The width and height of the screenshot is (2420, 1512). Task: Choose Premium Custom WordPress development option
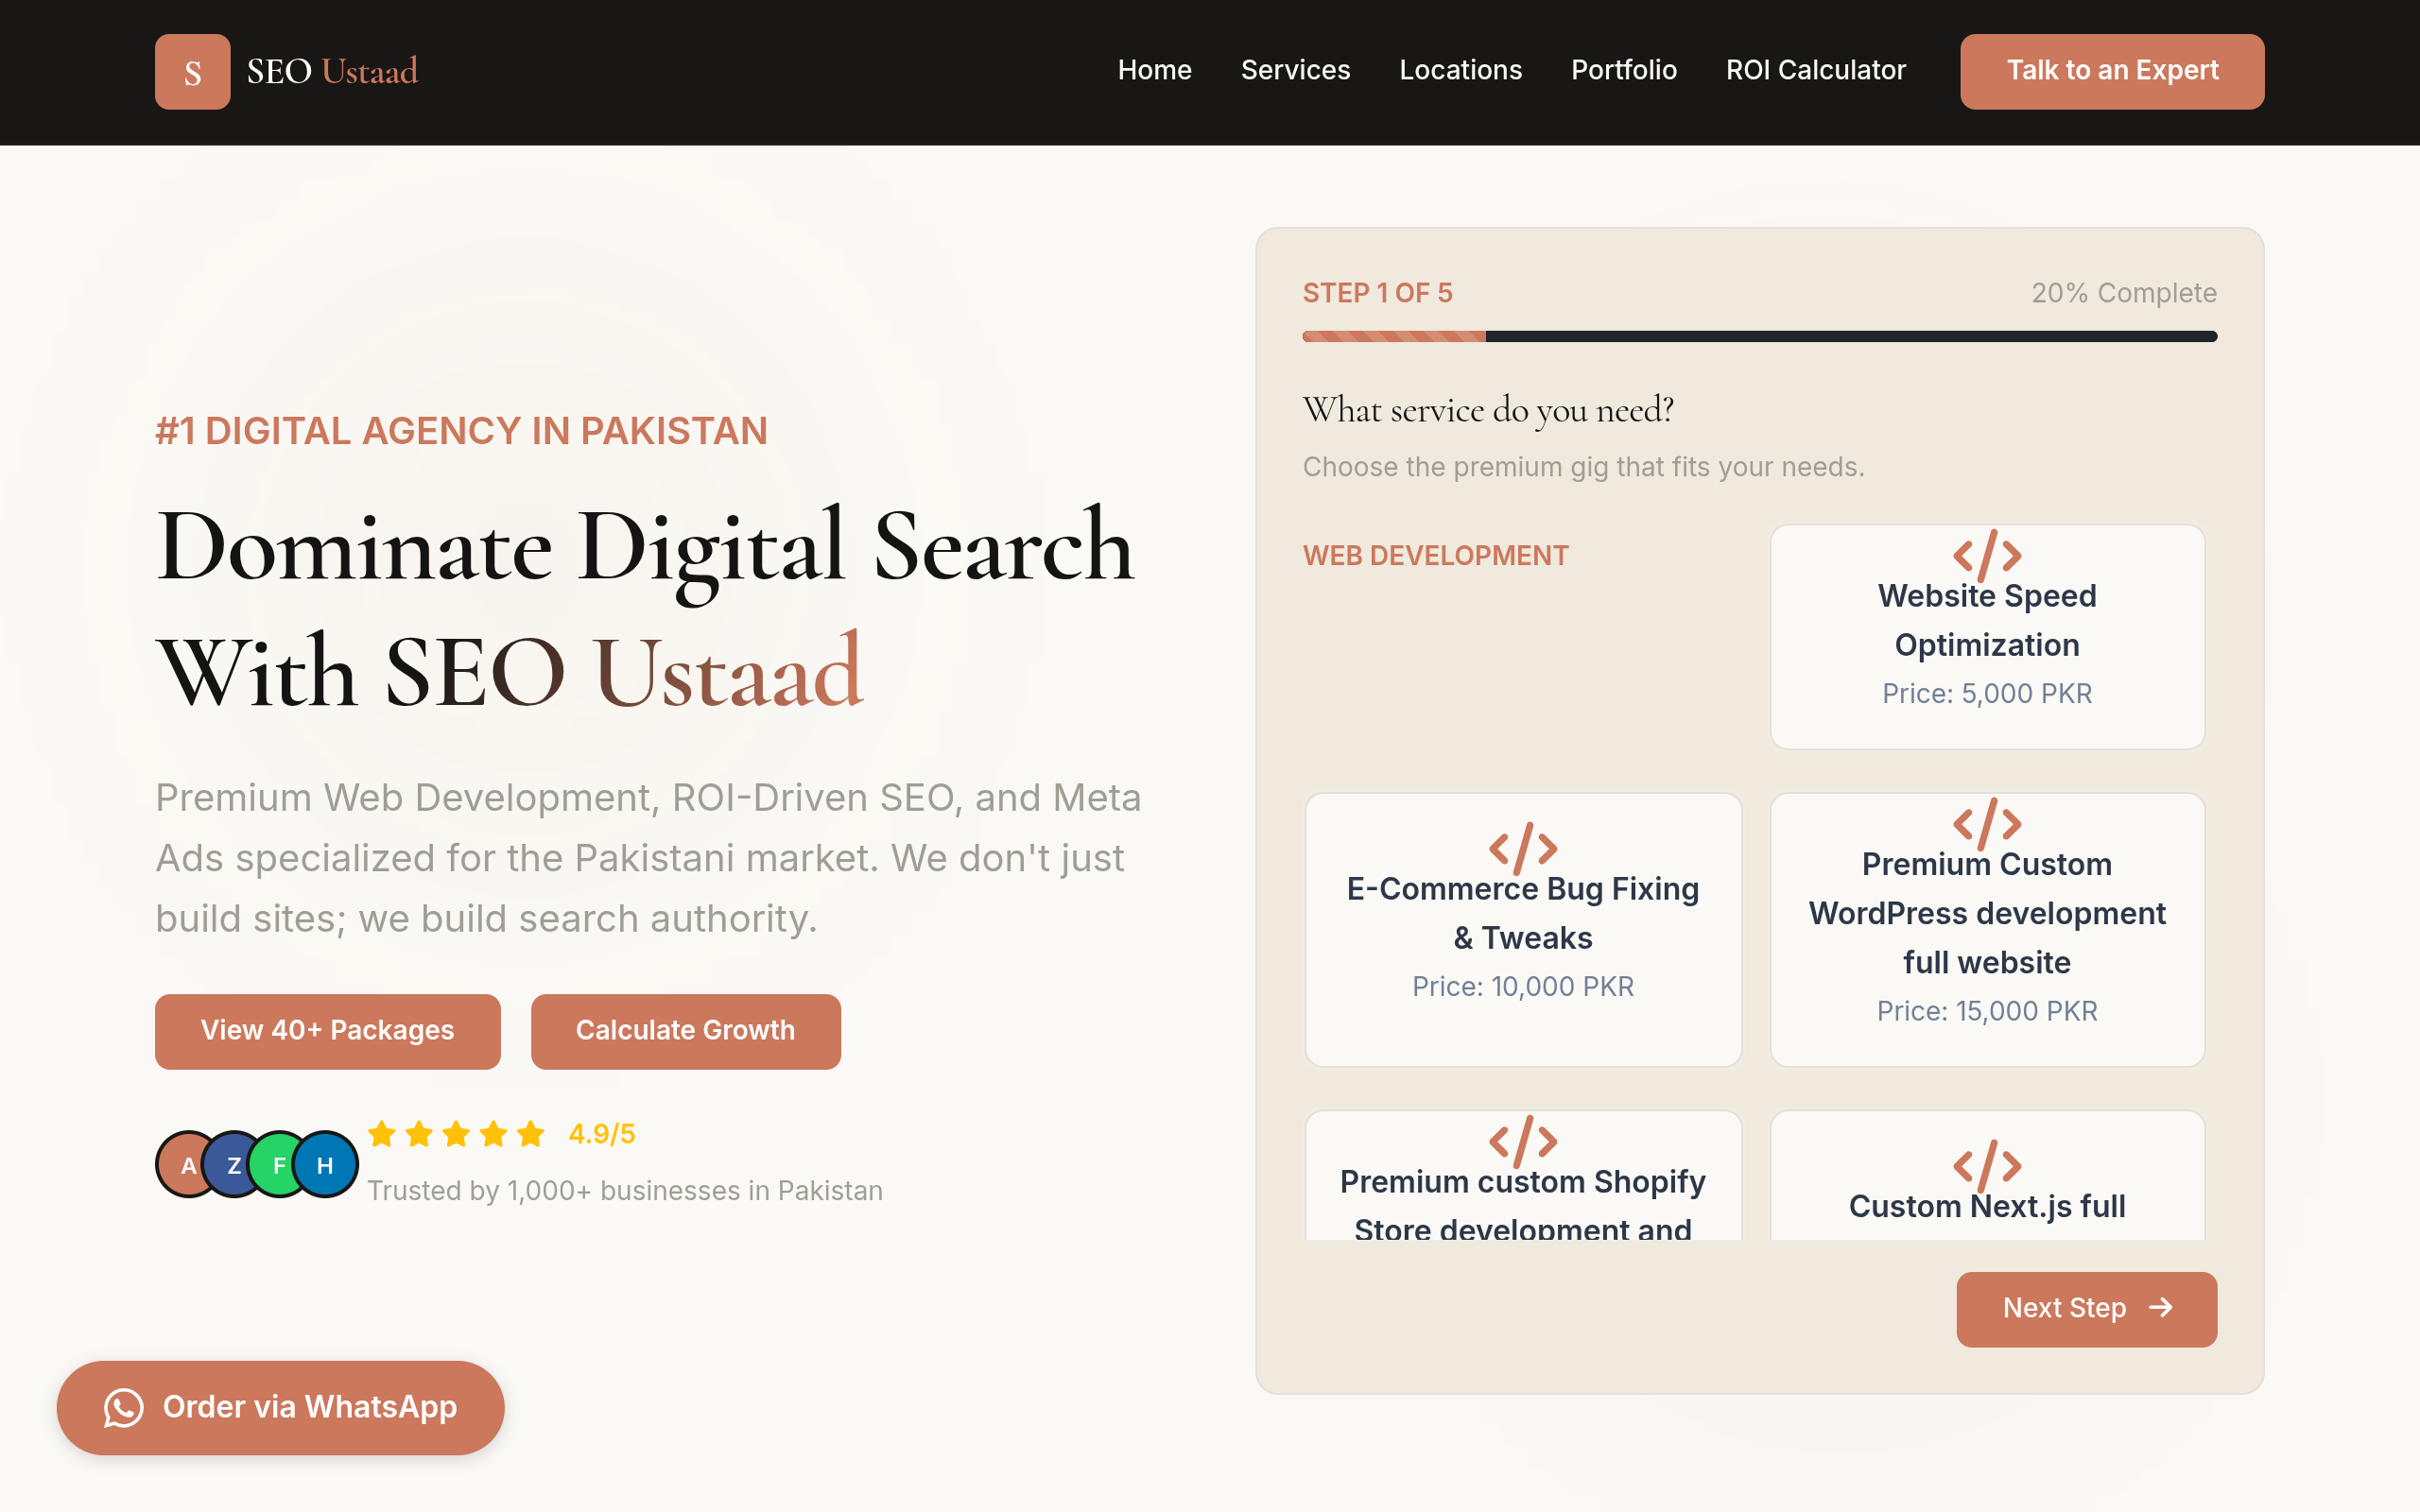[x=1987, y=929]
